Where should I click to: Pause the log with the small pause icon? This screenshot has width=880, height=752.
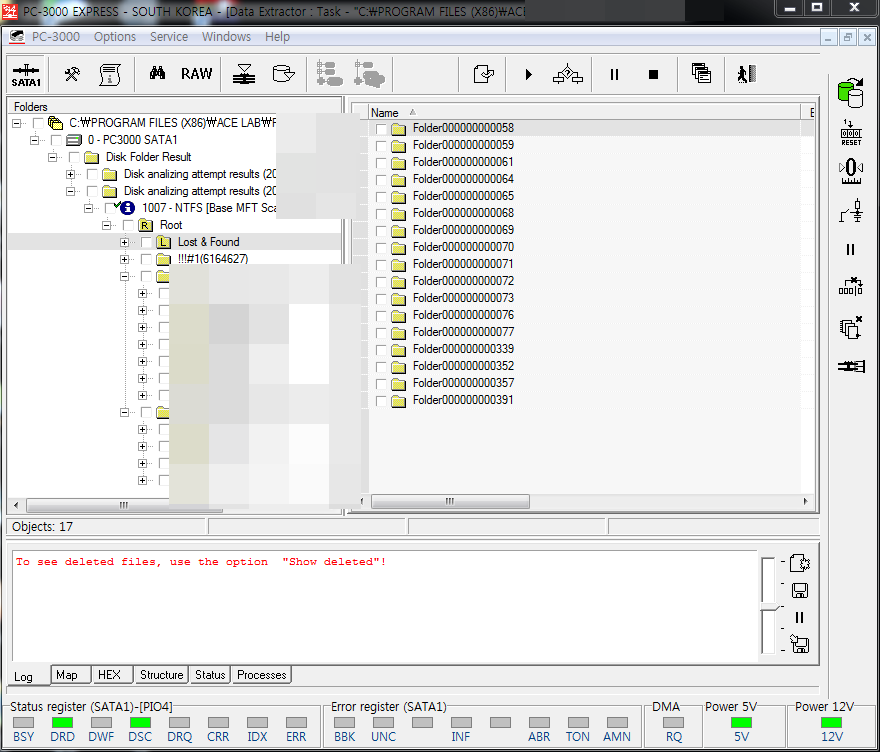coord(799,617)
